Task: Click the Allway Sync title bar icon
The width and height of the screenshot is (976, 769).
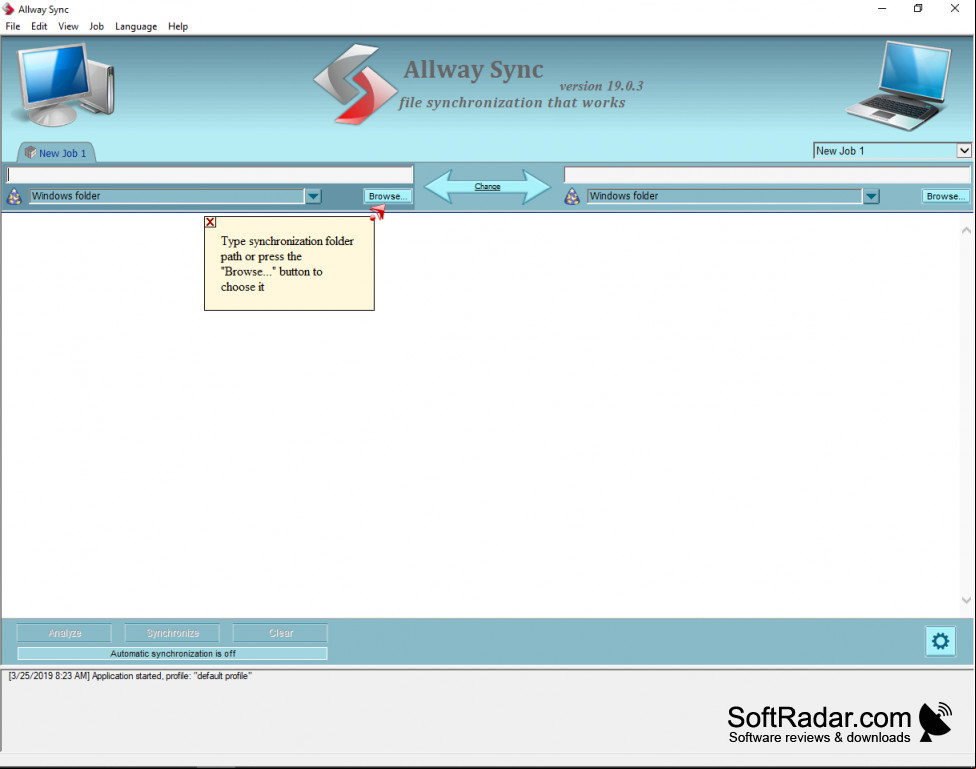Action: [8, 9]
